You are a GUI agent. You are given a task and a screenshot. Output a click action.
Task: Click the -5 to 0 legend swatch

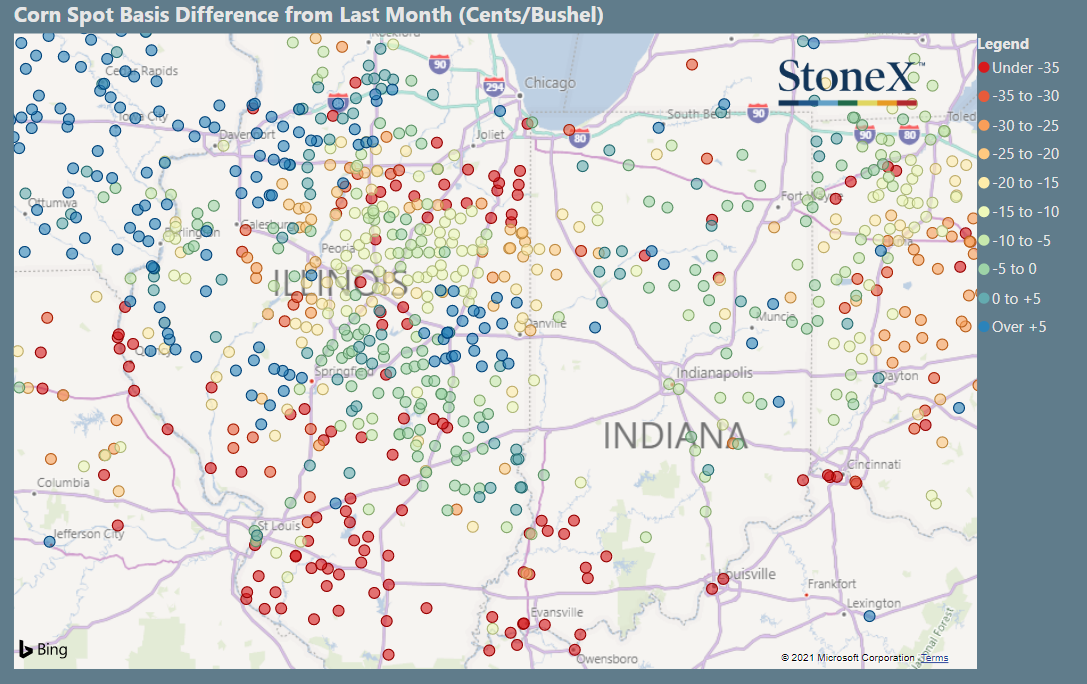tap(984, 269)
